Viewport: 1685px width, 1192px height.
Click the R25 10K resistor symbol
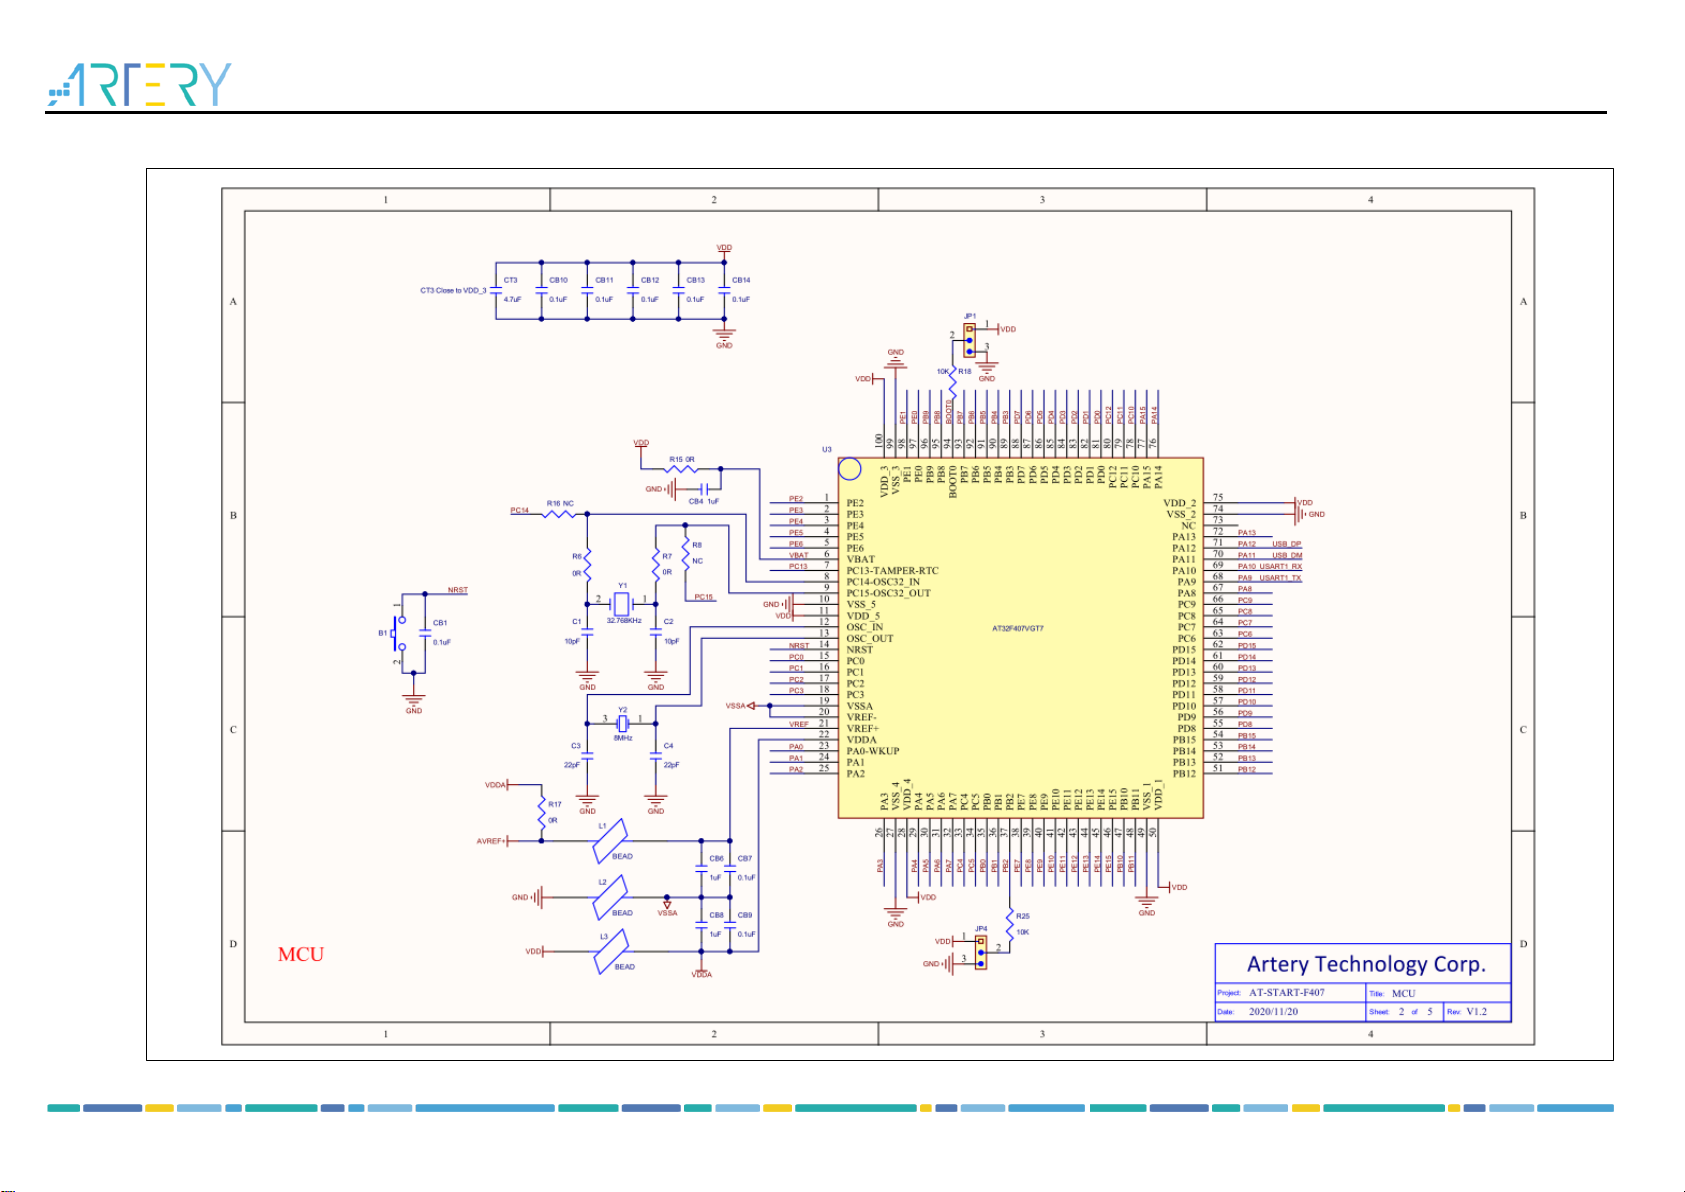(x=1010, y=923)
